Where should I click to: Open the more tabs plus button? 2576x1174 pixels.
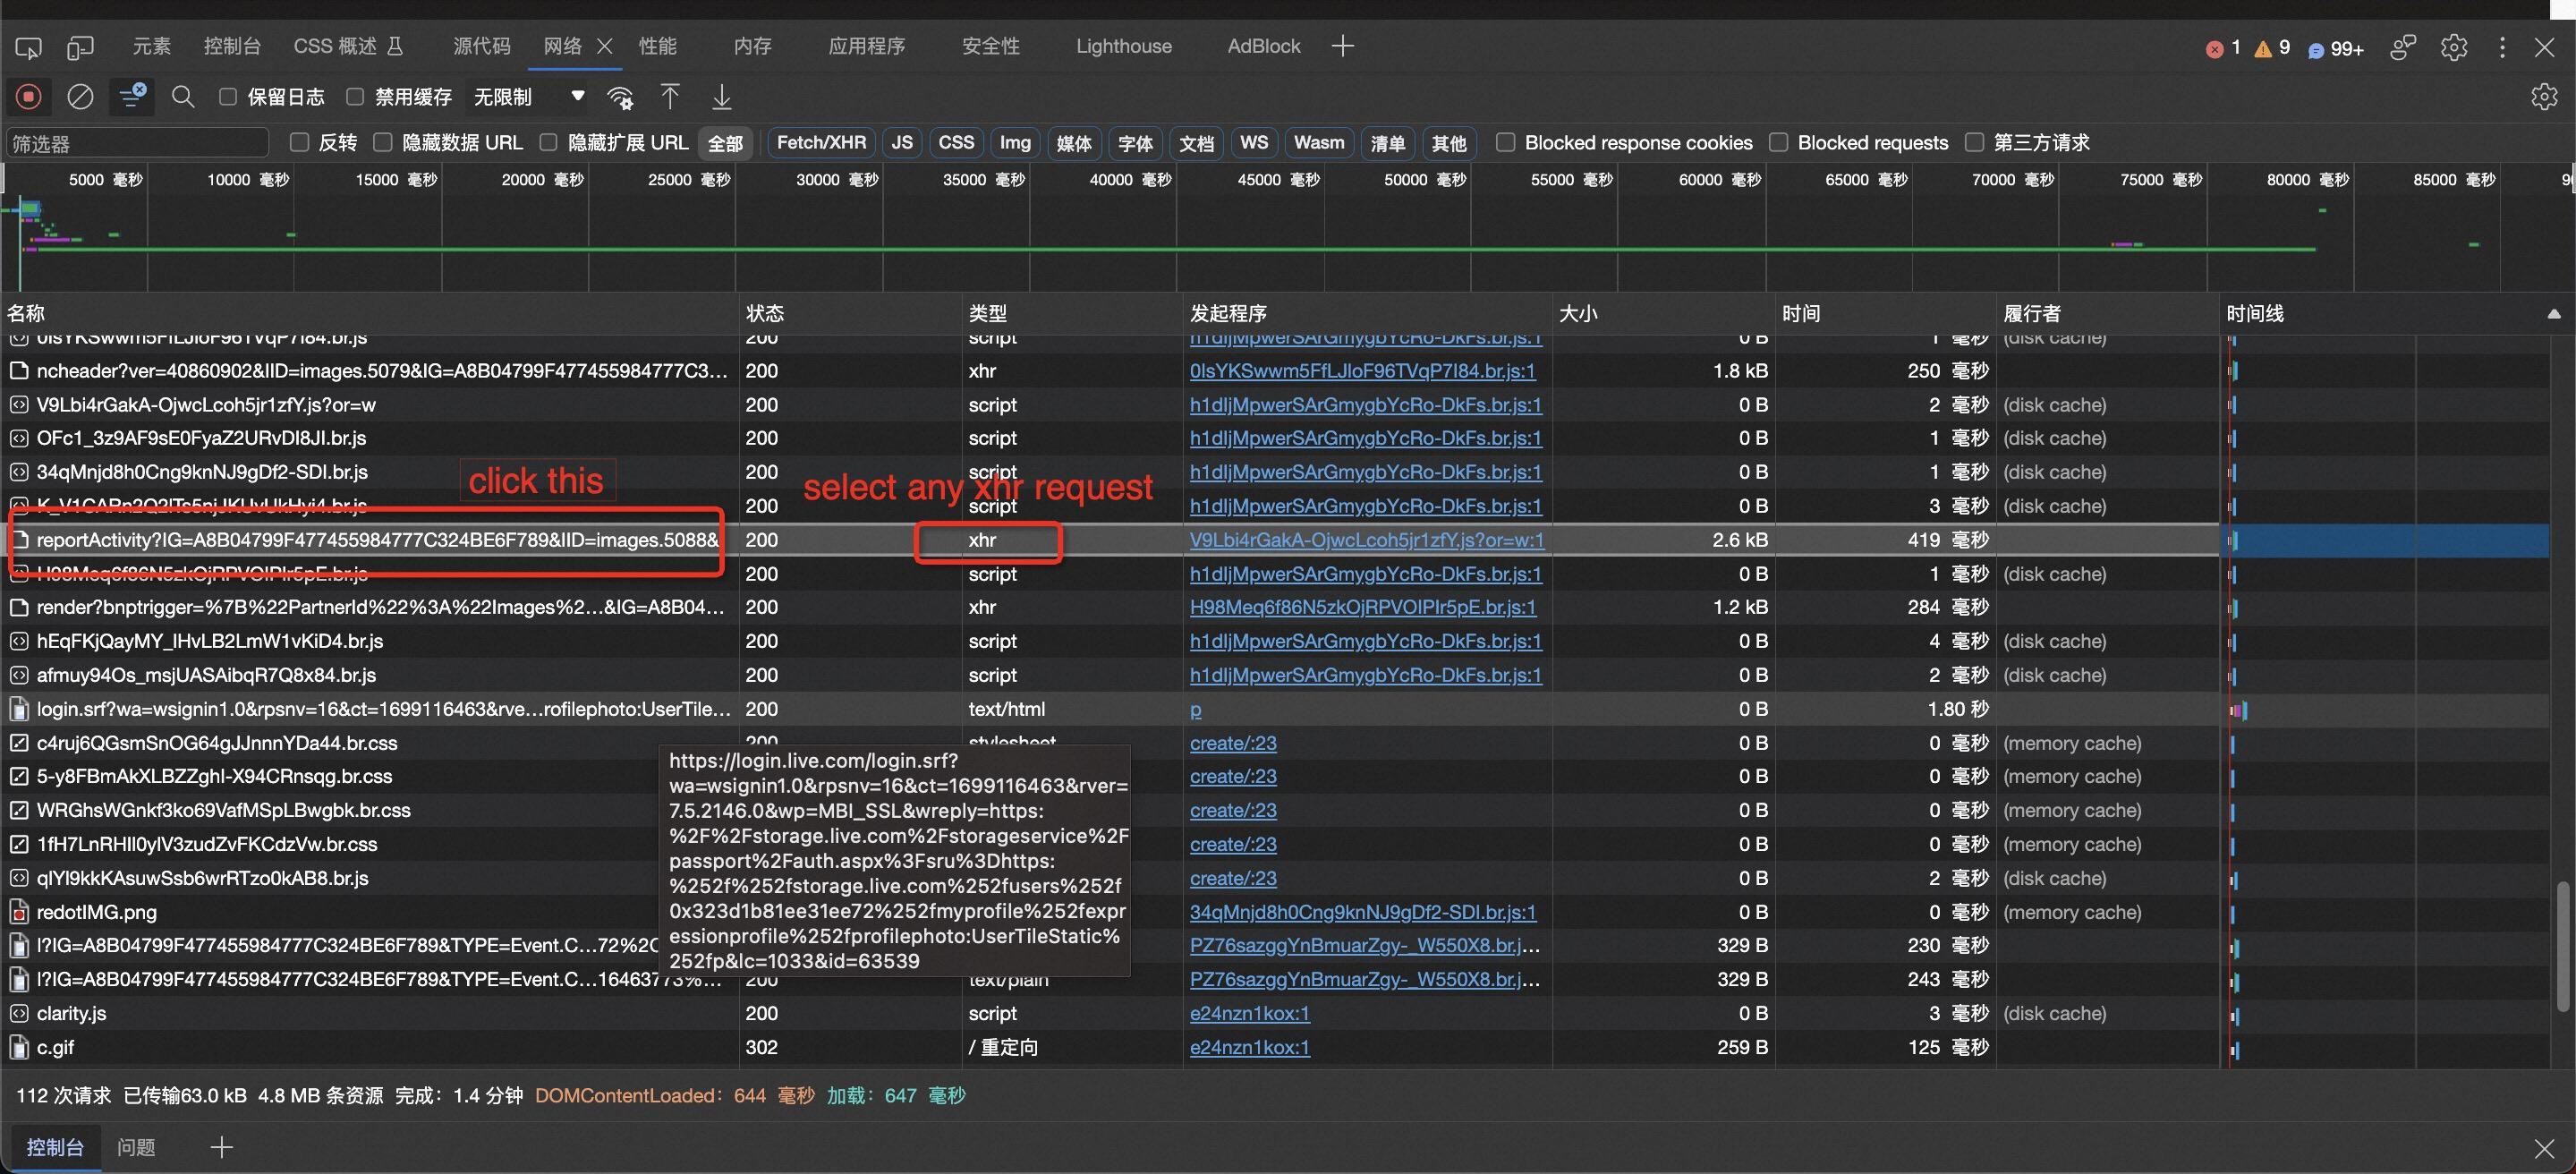(x=1342, y=46)
